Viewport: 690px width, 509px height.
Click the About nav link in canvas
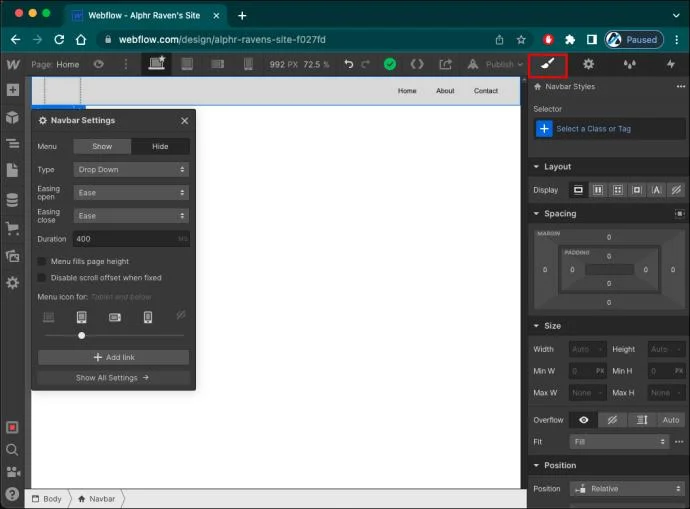point(445,91)
